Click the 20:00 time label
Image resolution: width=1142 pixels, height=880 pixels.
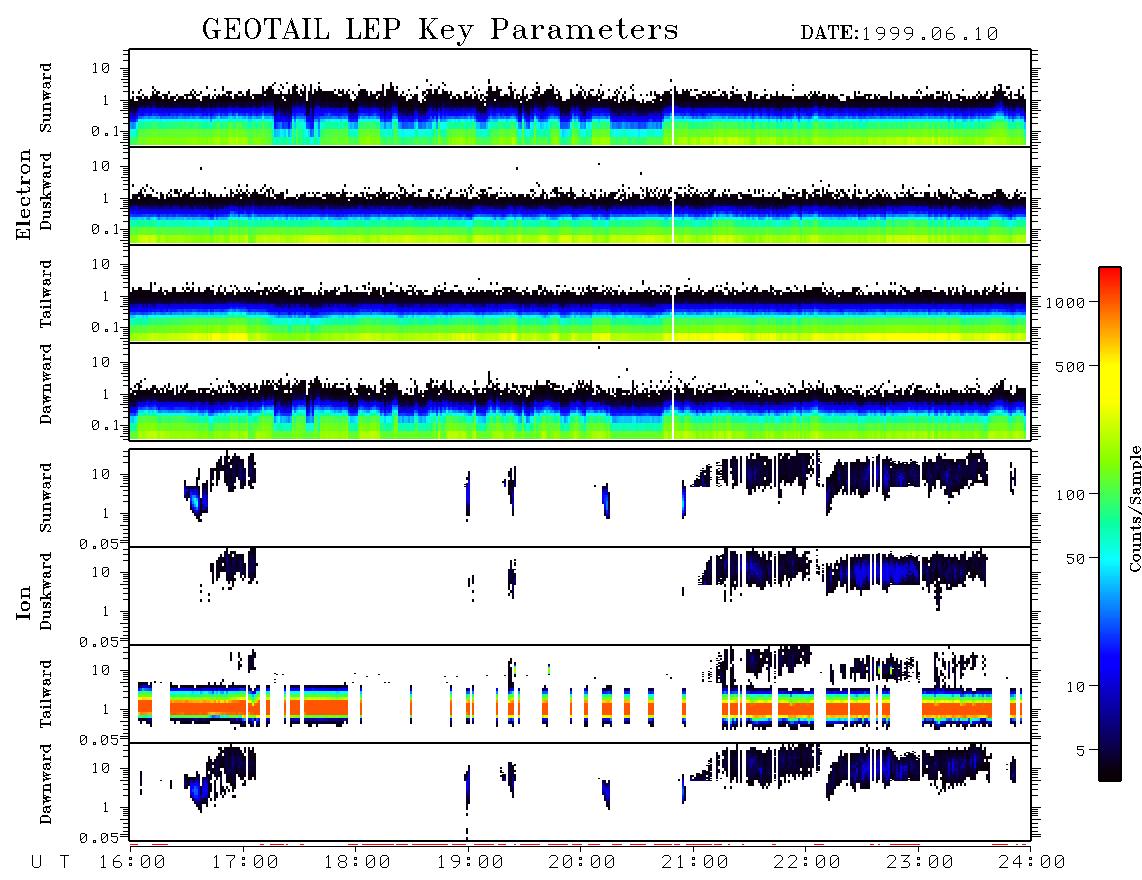582,862
